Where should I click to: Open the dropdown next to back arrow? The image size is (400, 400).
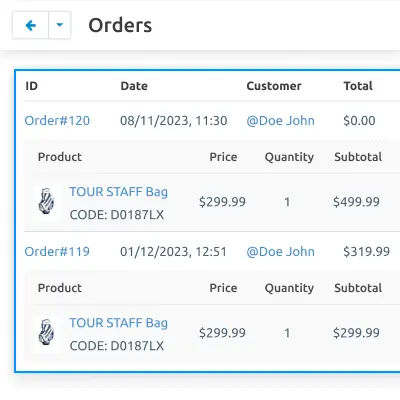click(60, 25)
